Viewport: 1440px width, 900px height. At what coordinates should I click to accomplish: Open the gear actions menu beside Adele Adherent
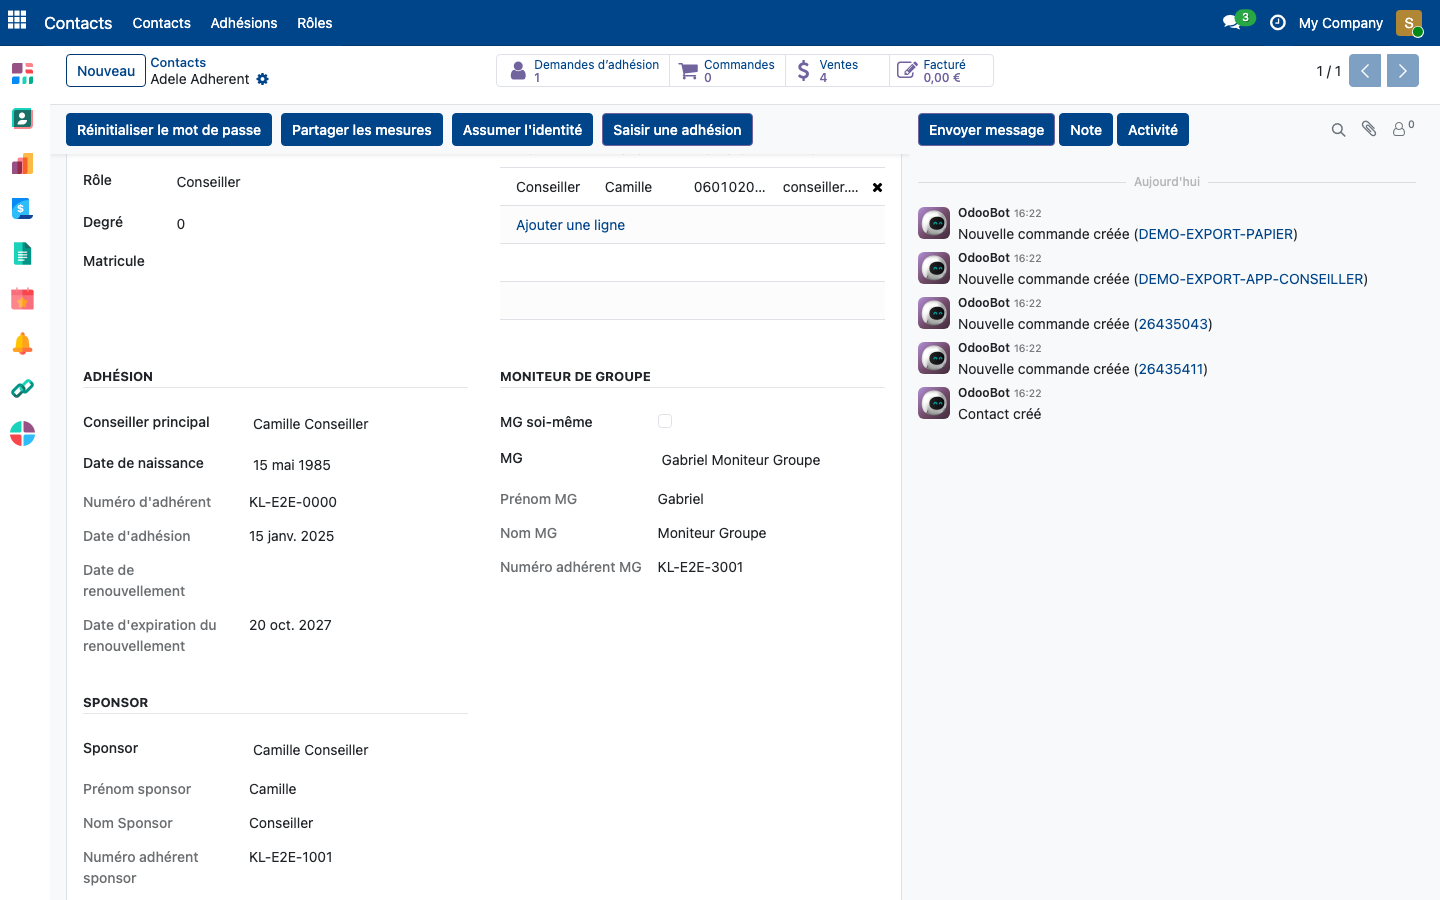262,79
